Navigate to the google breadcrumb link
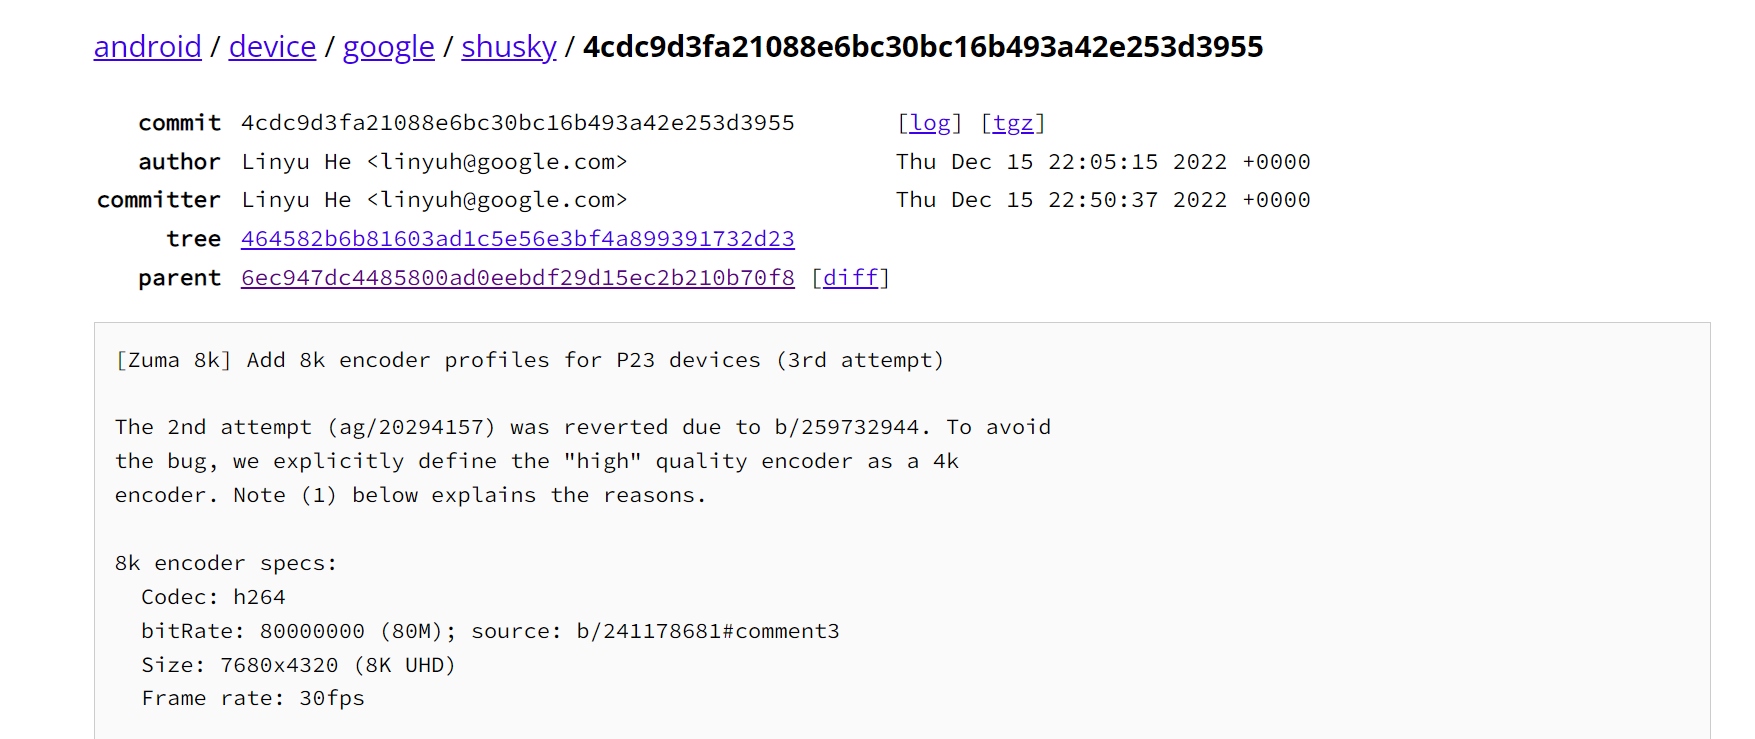1755x739 pixels. pos(388,47)
